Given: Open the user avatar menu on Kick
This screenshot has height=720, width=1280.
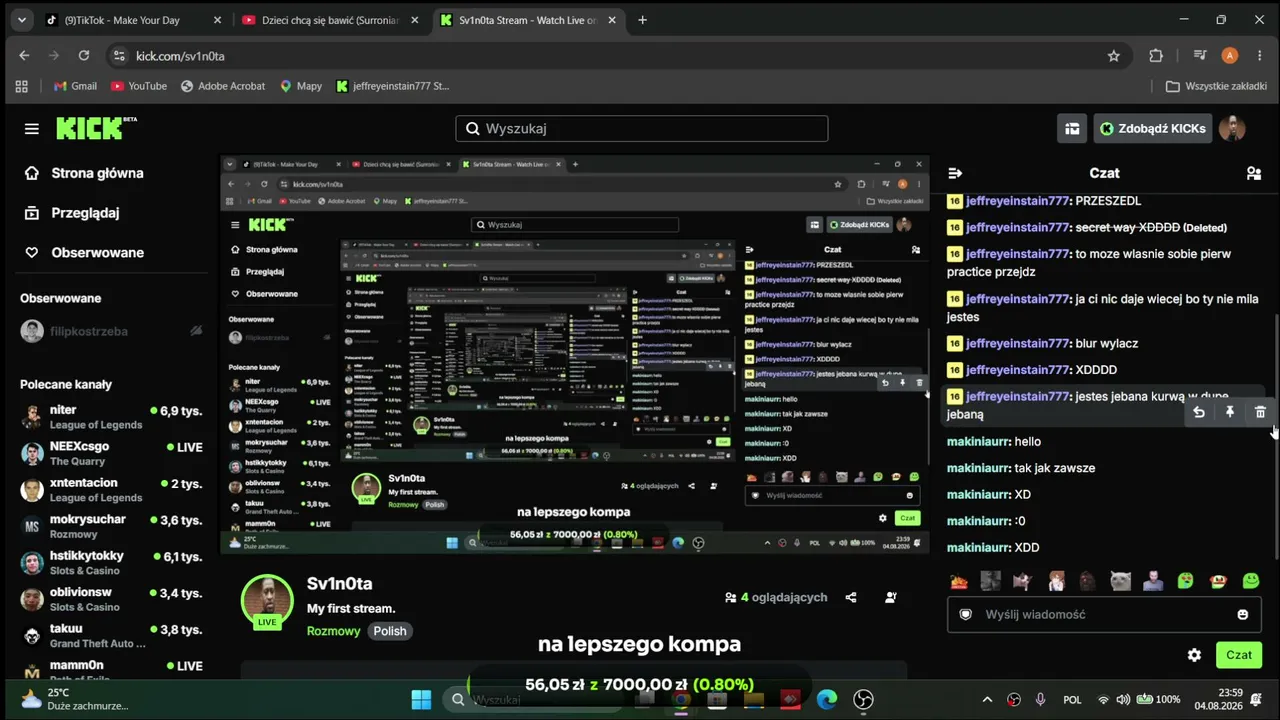Looking at the screenshot, I should (x=1232, y=128).
